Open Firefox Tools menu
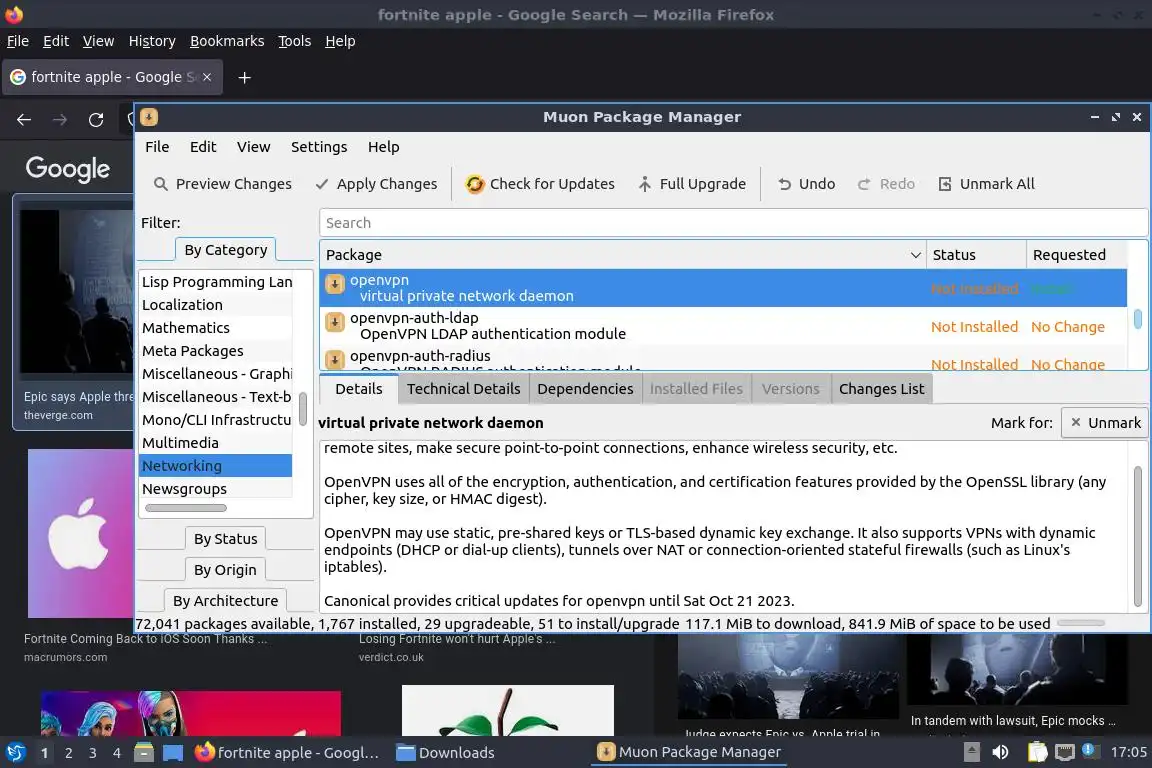The image size is (1152, 768). [295, 41]
